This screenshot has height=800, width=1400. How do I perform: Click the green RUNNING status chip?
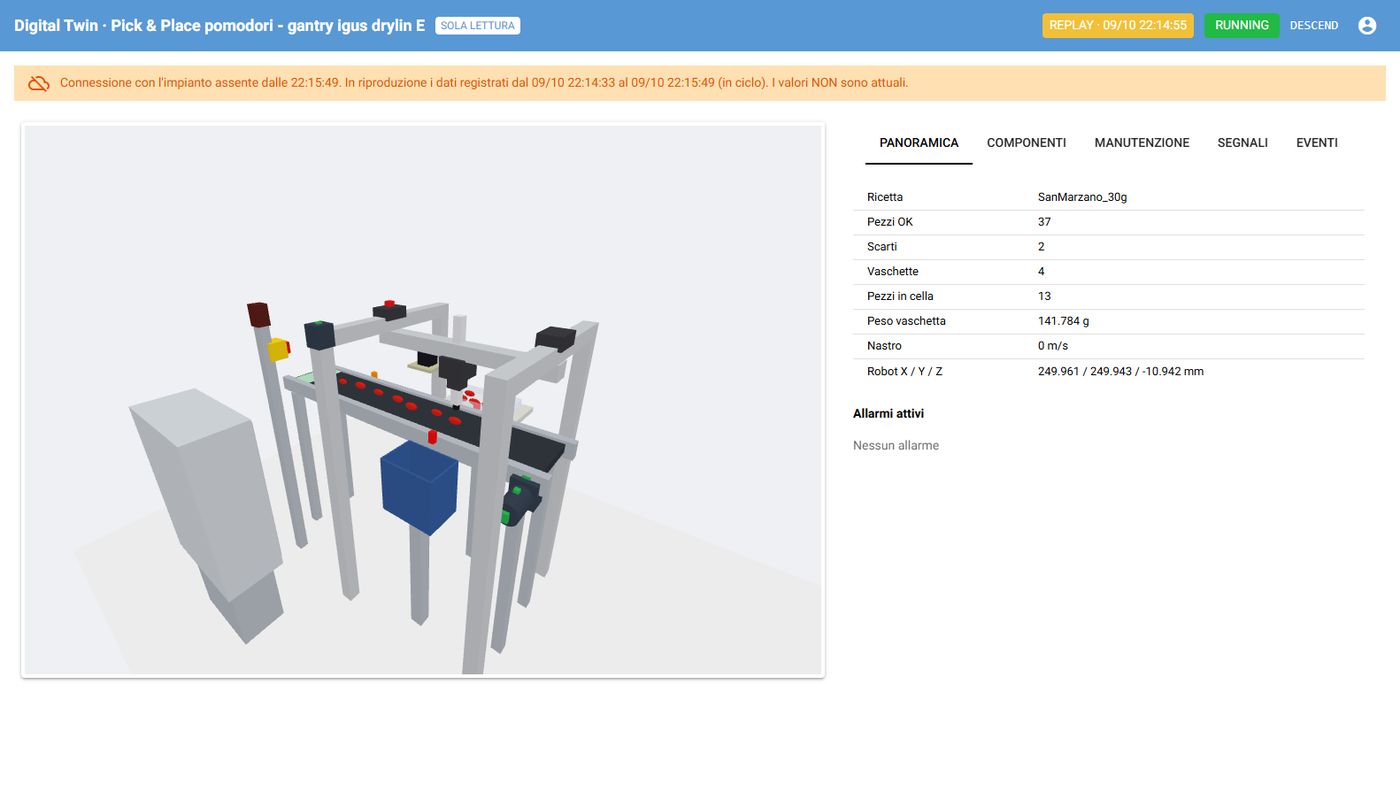coord(1242,26)
